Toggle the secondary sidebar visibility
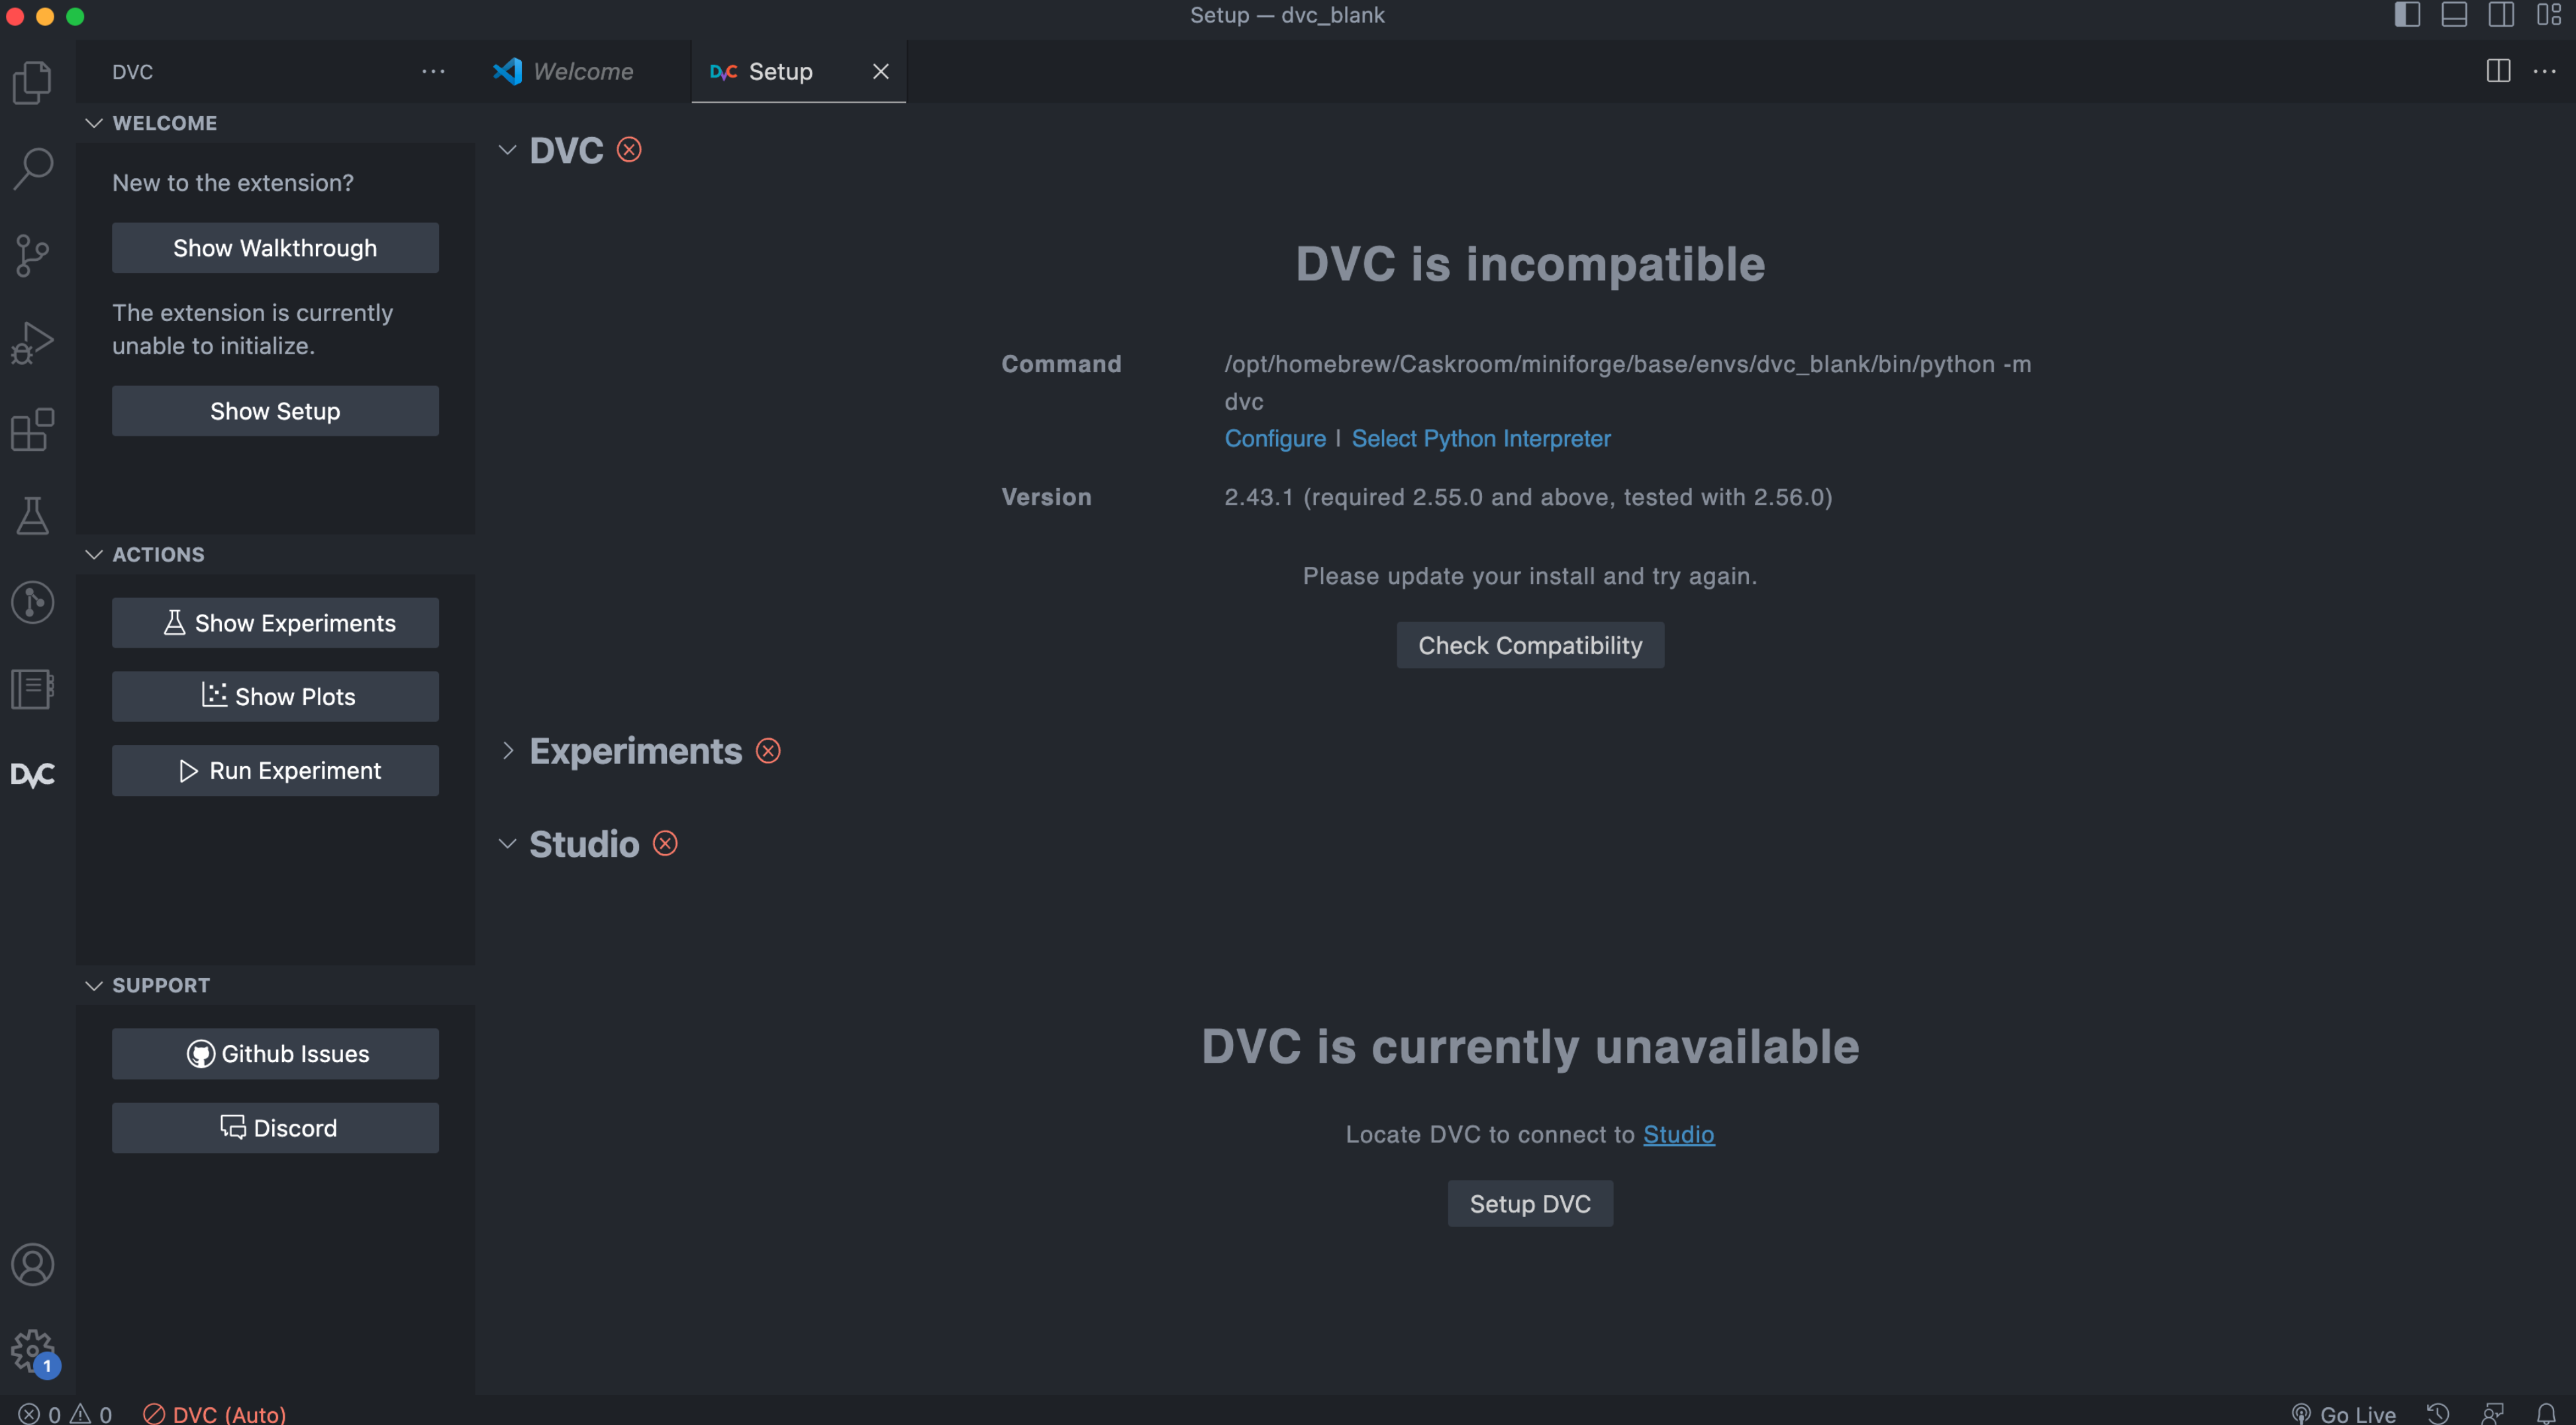2576x1425 pixels. pyautogui.click(x=2501, y=15)
